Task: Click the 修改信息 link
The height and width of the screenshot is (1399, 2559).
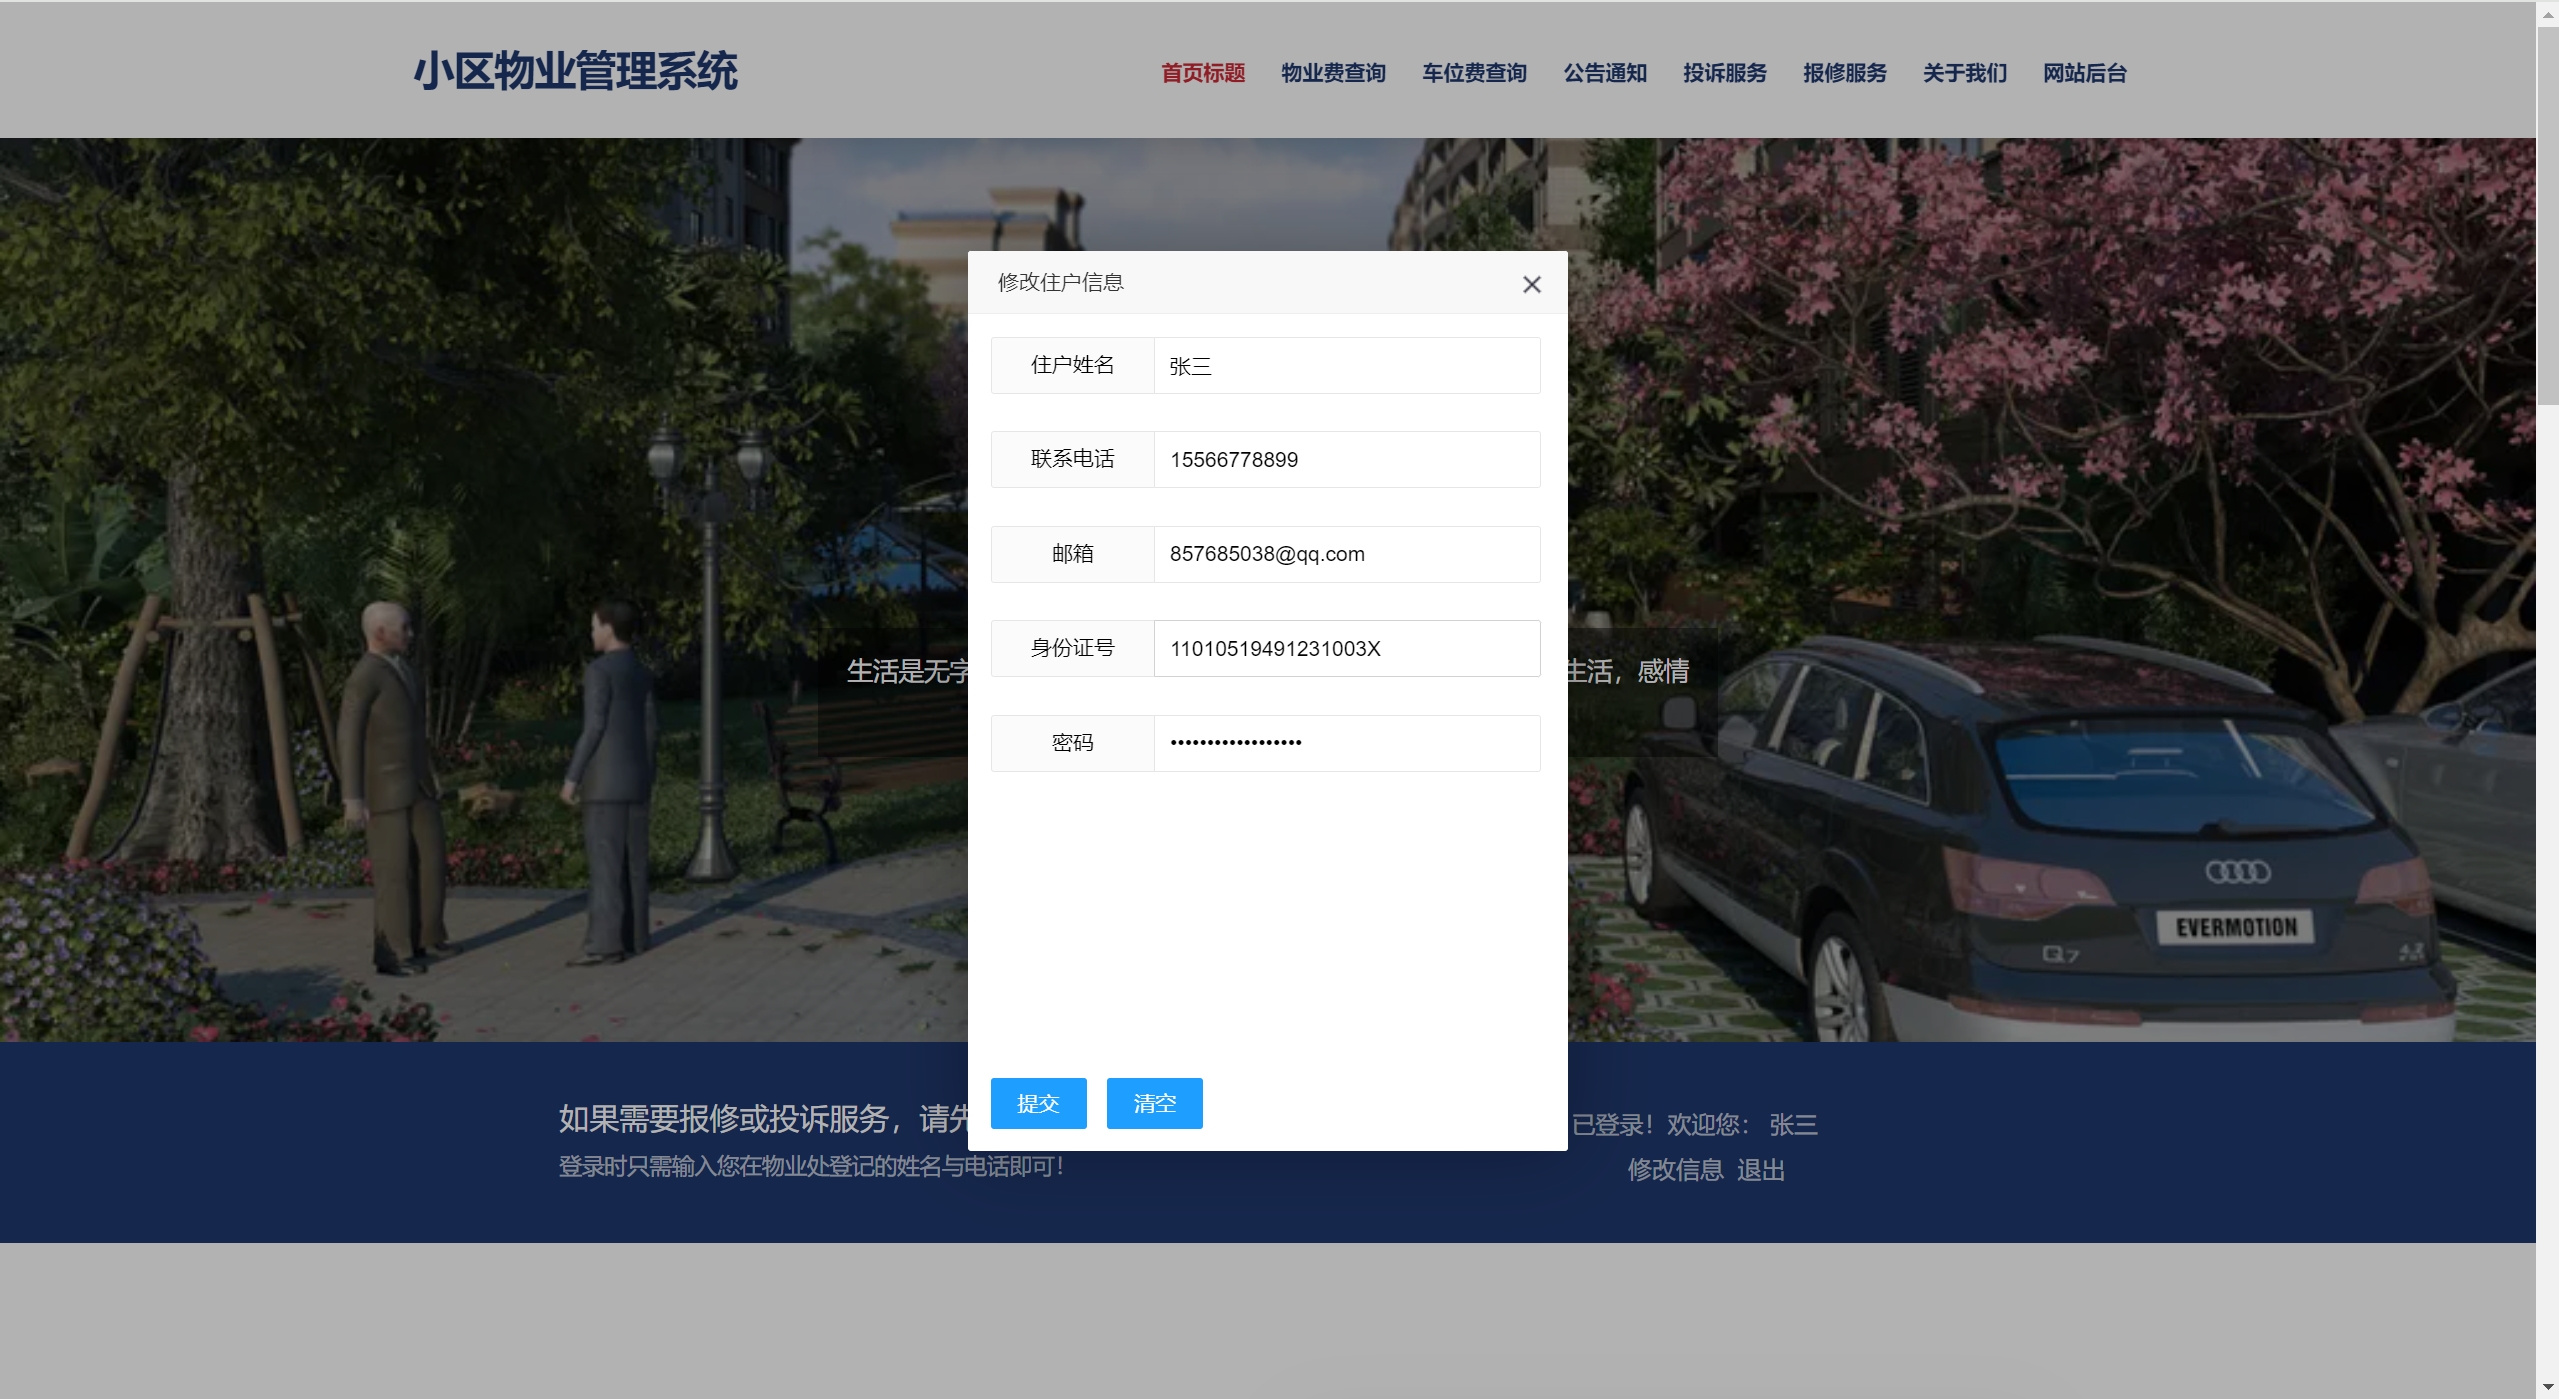Action: click(1675, 1170)
